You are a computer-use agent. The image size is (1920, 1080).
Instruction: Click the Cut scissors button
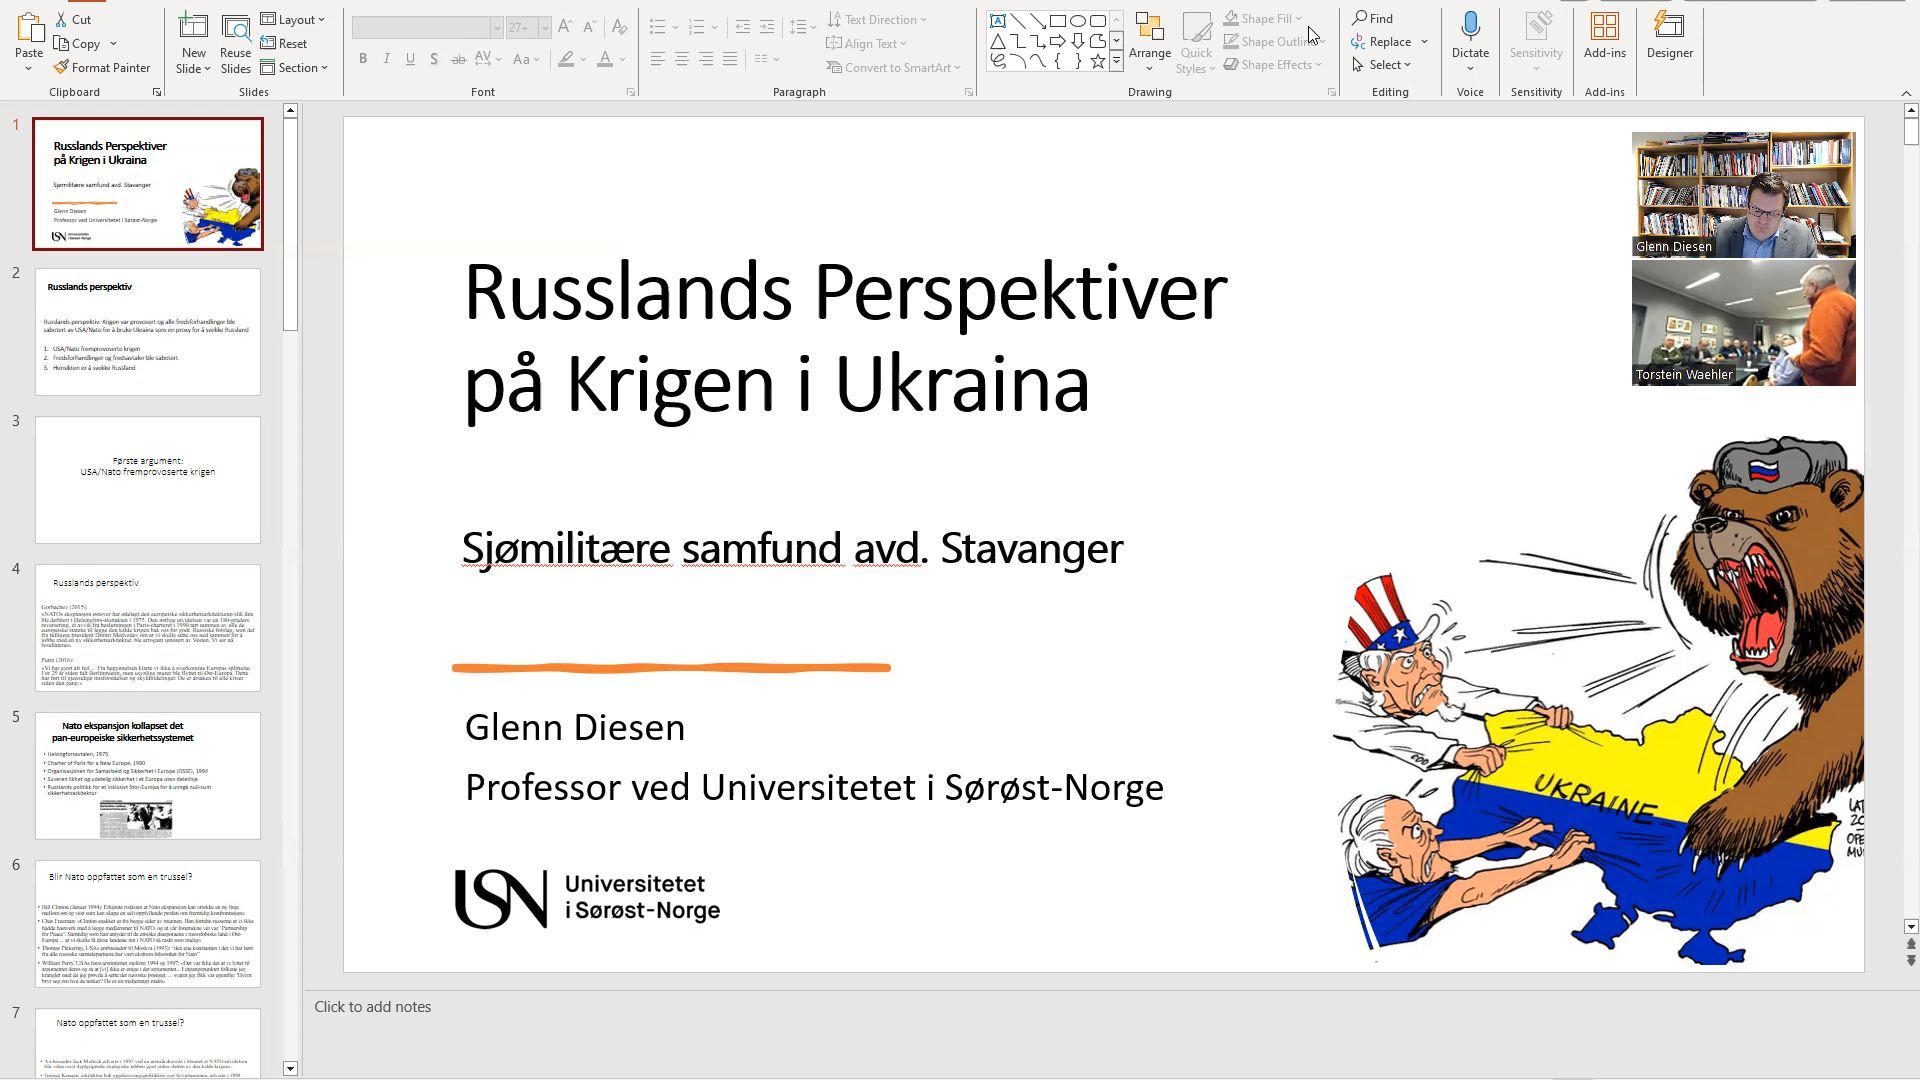click(73, 19)
